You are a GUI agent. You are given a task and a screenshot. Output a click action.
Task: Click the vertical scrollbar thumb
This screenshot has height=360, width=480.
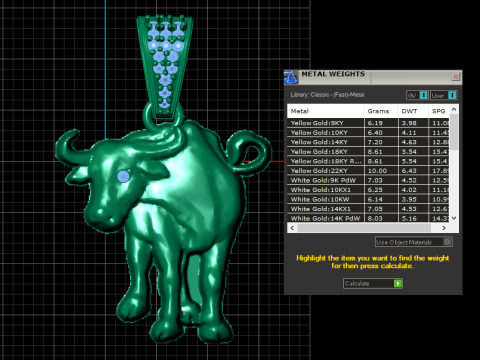tap(454, 132)
